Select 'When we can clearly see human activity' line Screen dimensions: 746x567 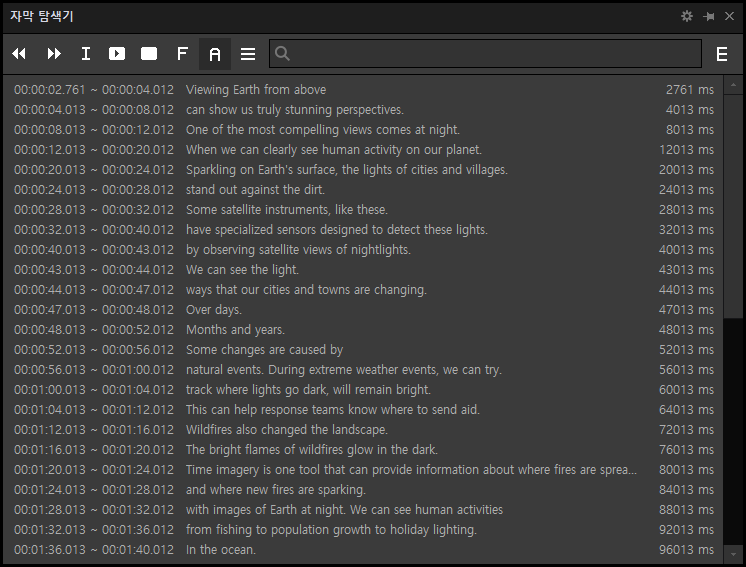click(x=334, y=150)
